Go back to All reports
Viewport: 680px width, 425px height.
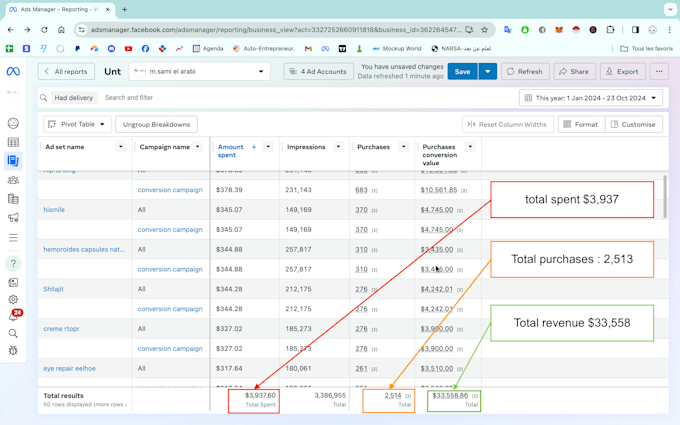(66, 72)
